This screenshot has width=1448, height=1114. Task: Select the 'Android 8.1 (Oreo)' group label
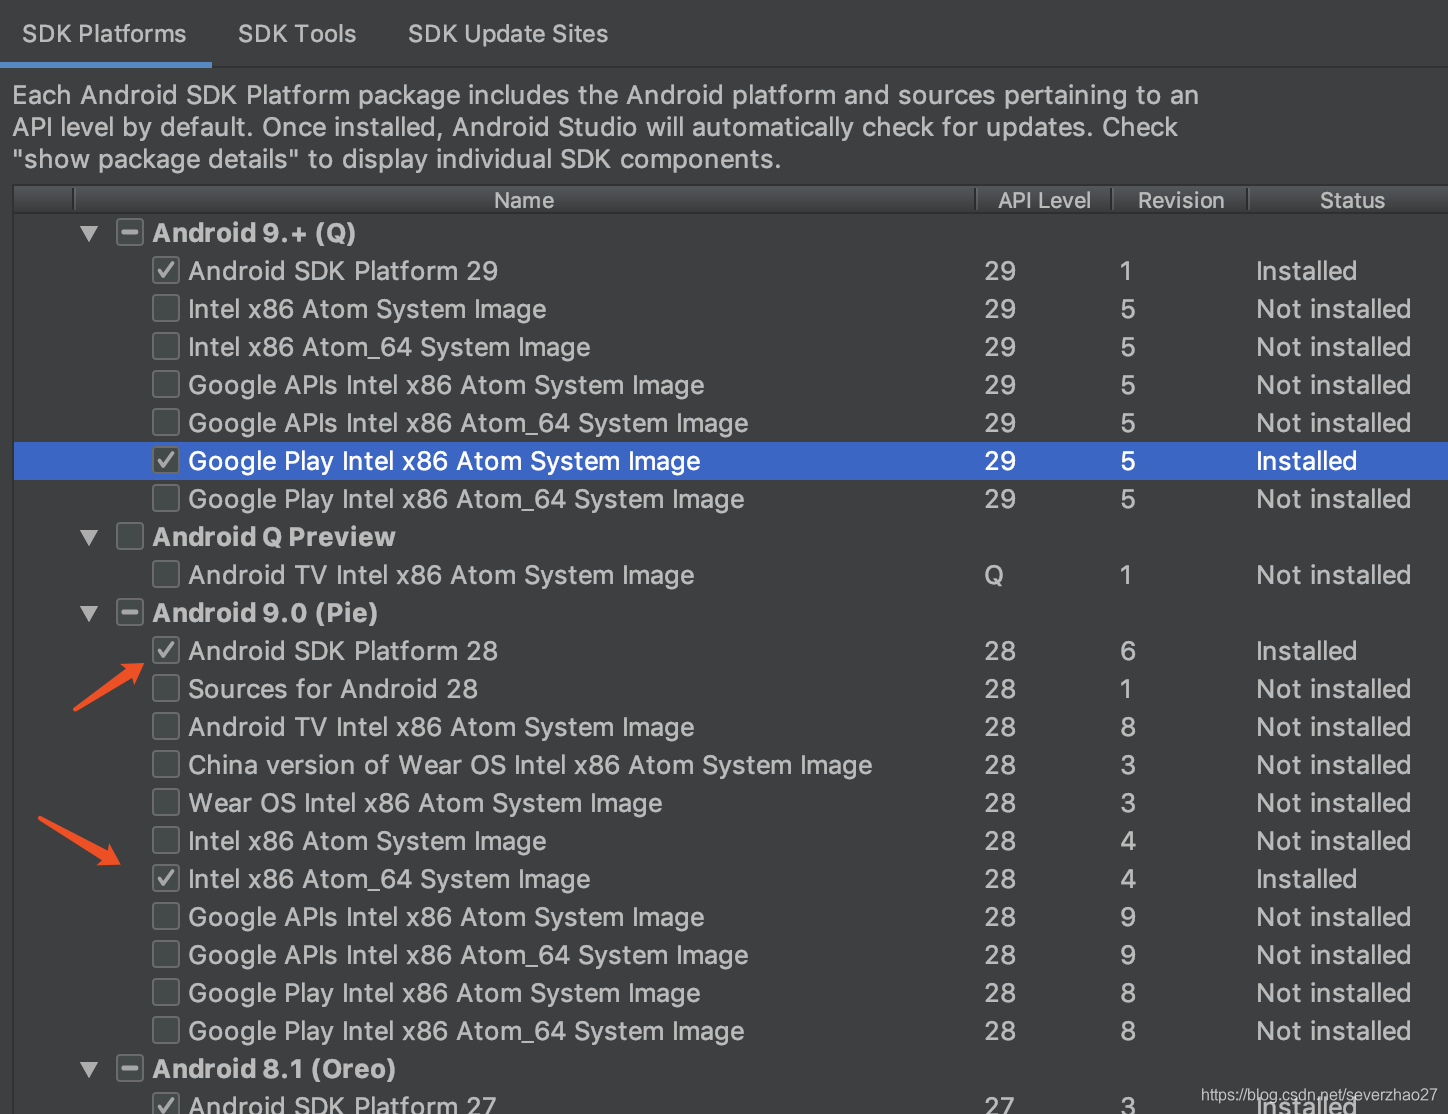point(274,1069)
